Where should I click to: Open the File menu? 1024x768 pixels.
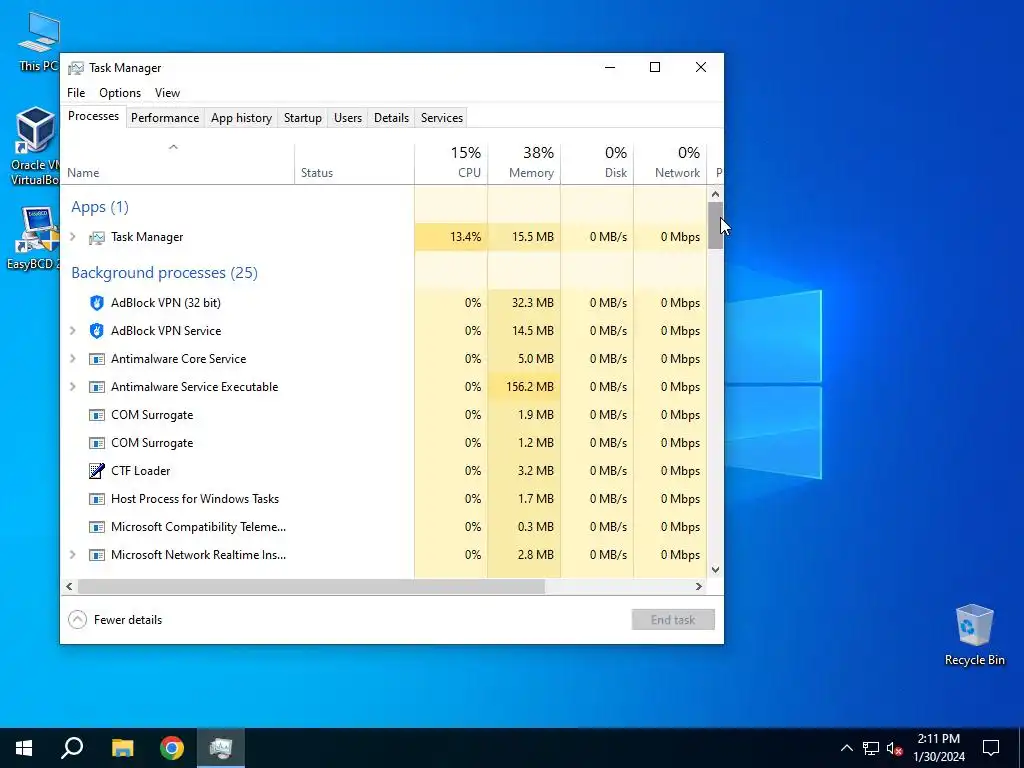click(76, 93)
